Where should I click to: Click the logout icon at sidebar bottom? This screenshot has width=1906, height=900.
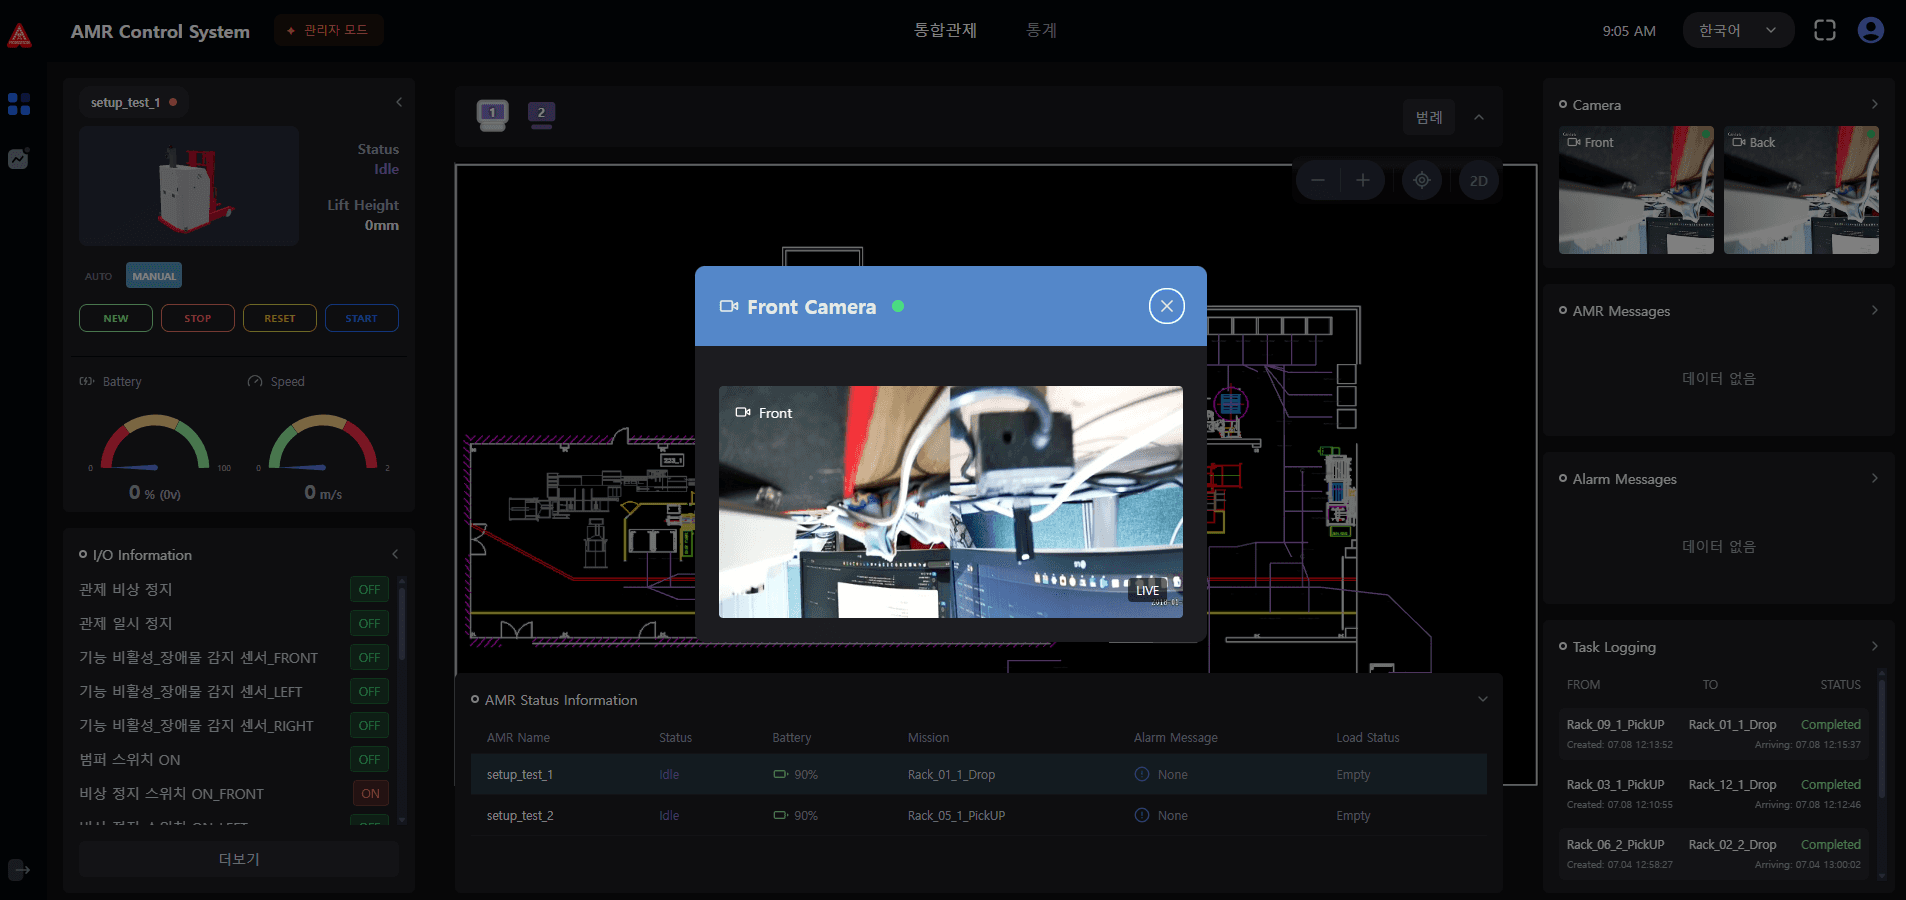[19, 870]
